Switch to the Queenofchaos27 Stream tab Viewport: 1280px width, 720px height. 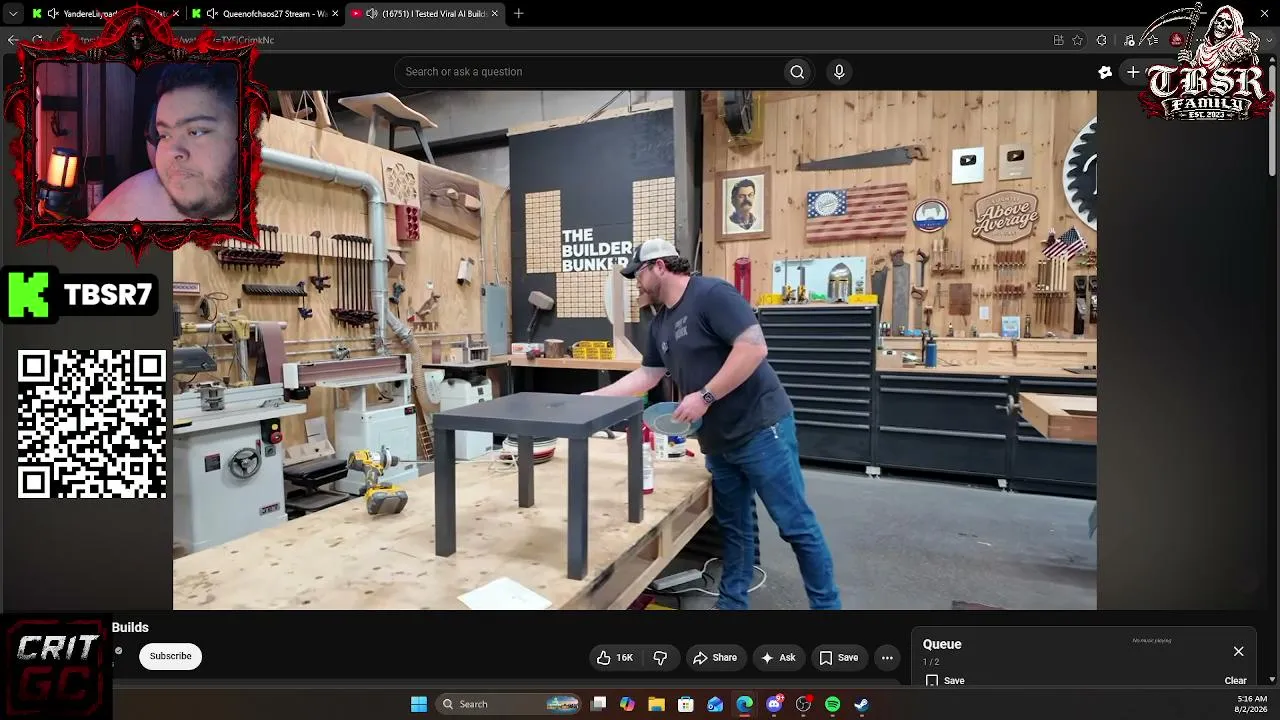click(267, 14)
